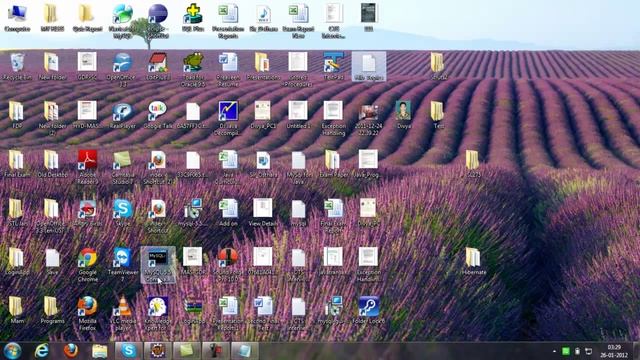Viewport: 640px width, 360px height.
Task: Launch the TeamViewer 7 shortcut
Action: pyautogui.click(x=122, y=264)
